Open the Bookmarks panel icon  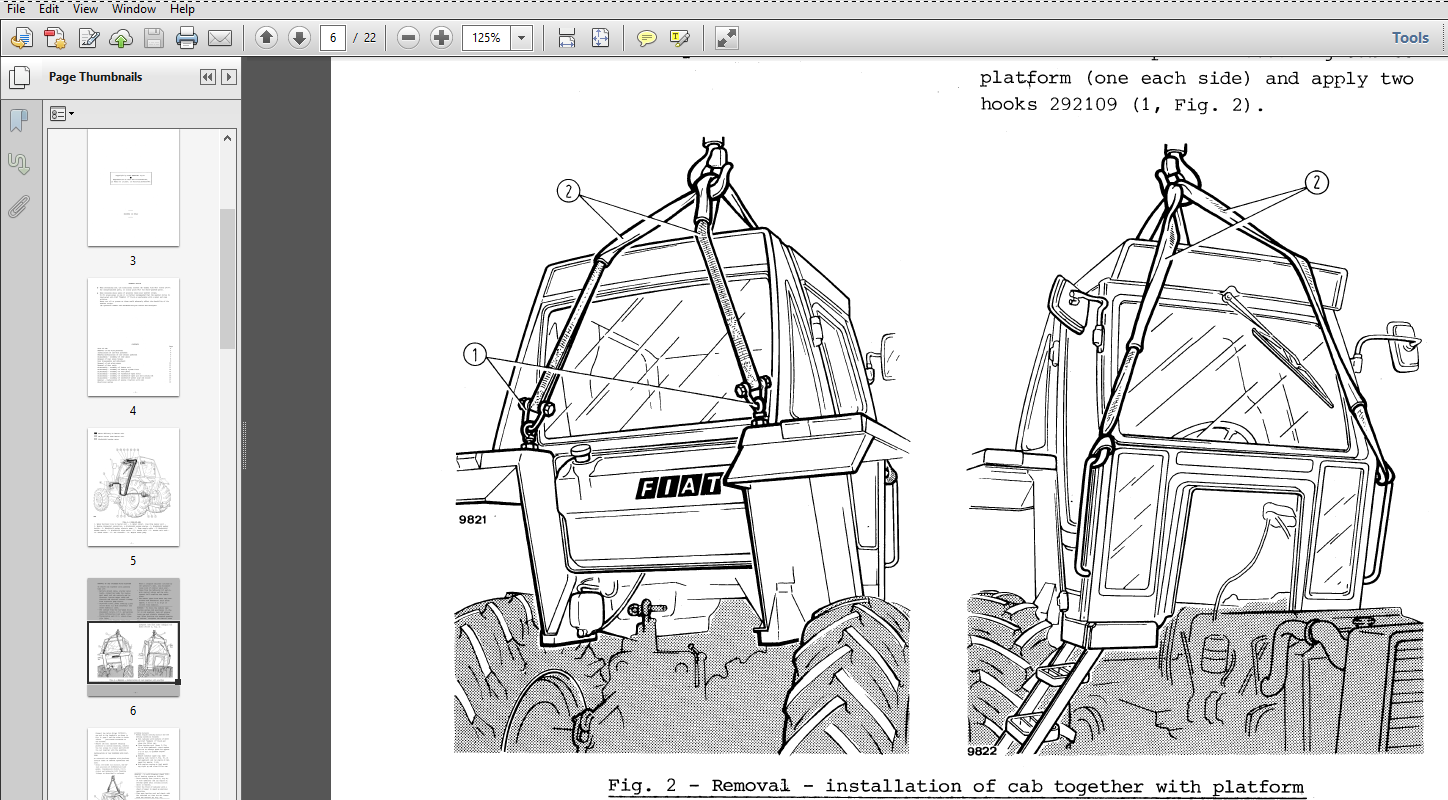tap(19, 121)
